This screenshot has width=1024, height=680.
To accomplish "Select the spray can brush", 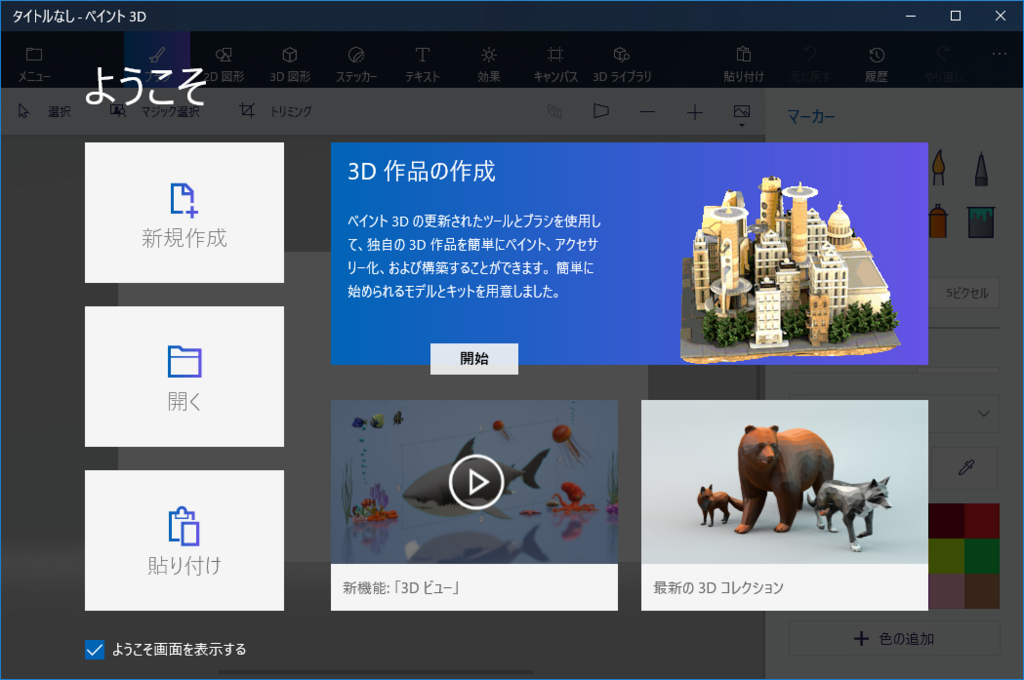I will pos(938,221).
